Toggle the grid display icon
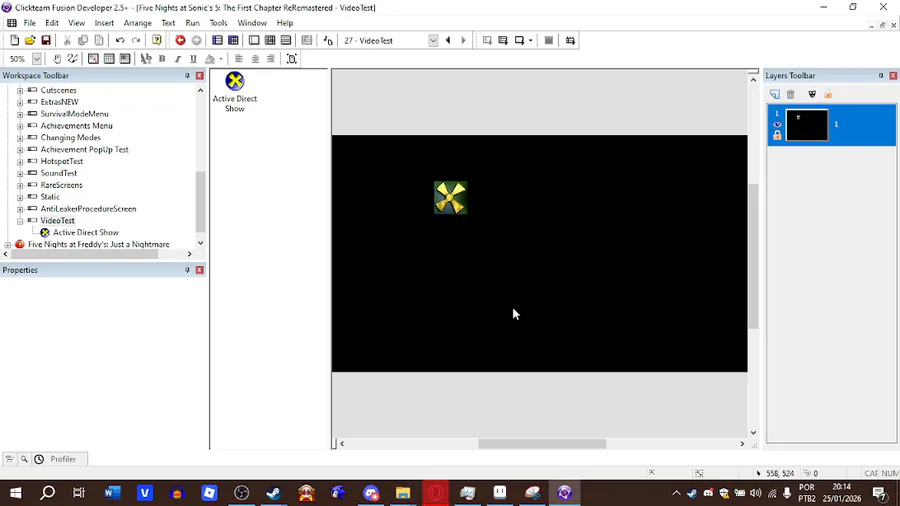 point(109,59)
